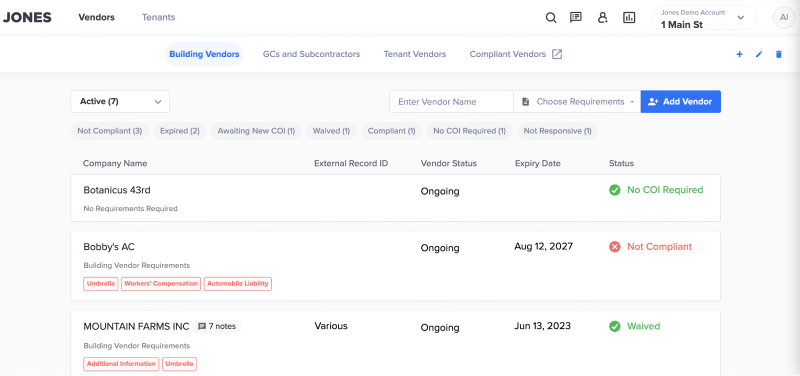This screenshot has width=800, height=376.
Task: Open the Choose Requirements dropdown
Action: 577,102
